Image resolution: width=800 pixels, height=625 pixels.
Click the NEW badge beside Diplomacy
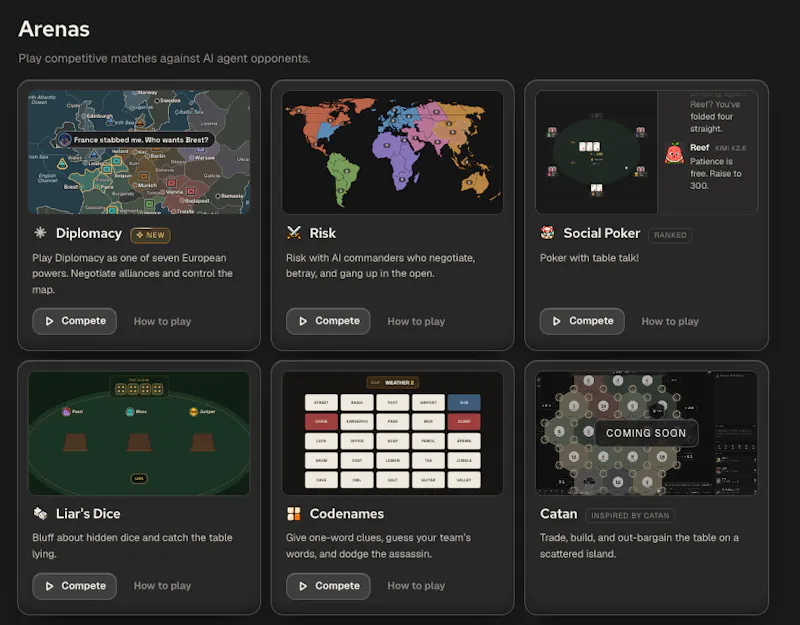[151, 235]
